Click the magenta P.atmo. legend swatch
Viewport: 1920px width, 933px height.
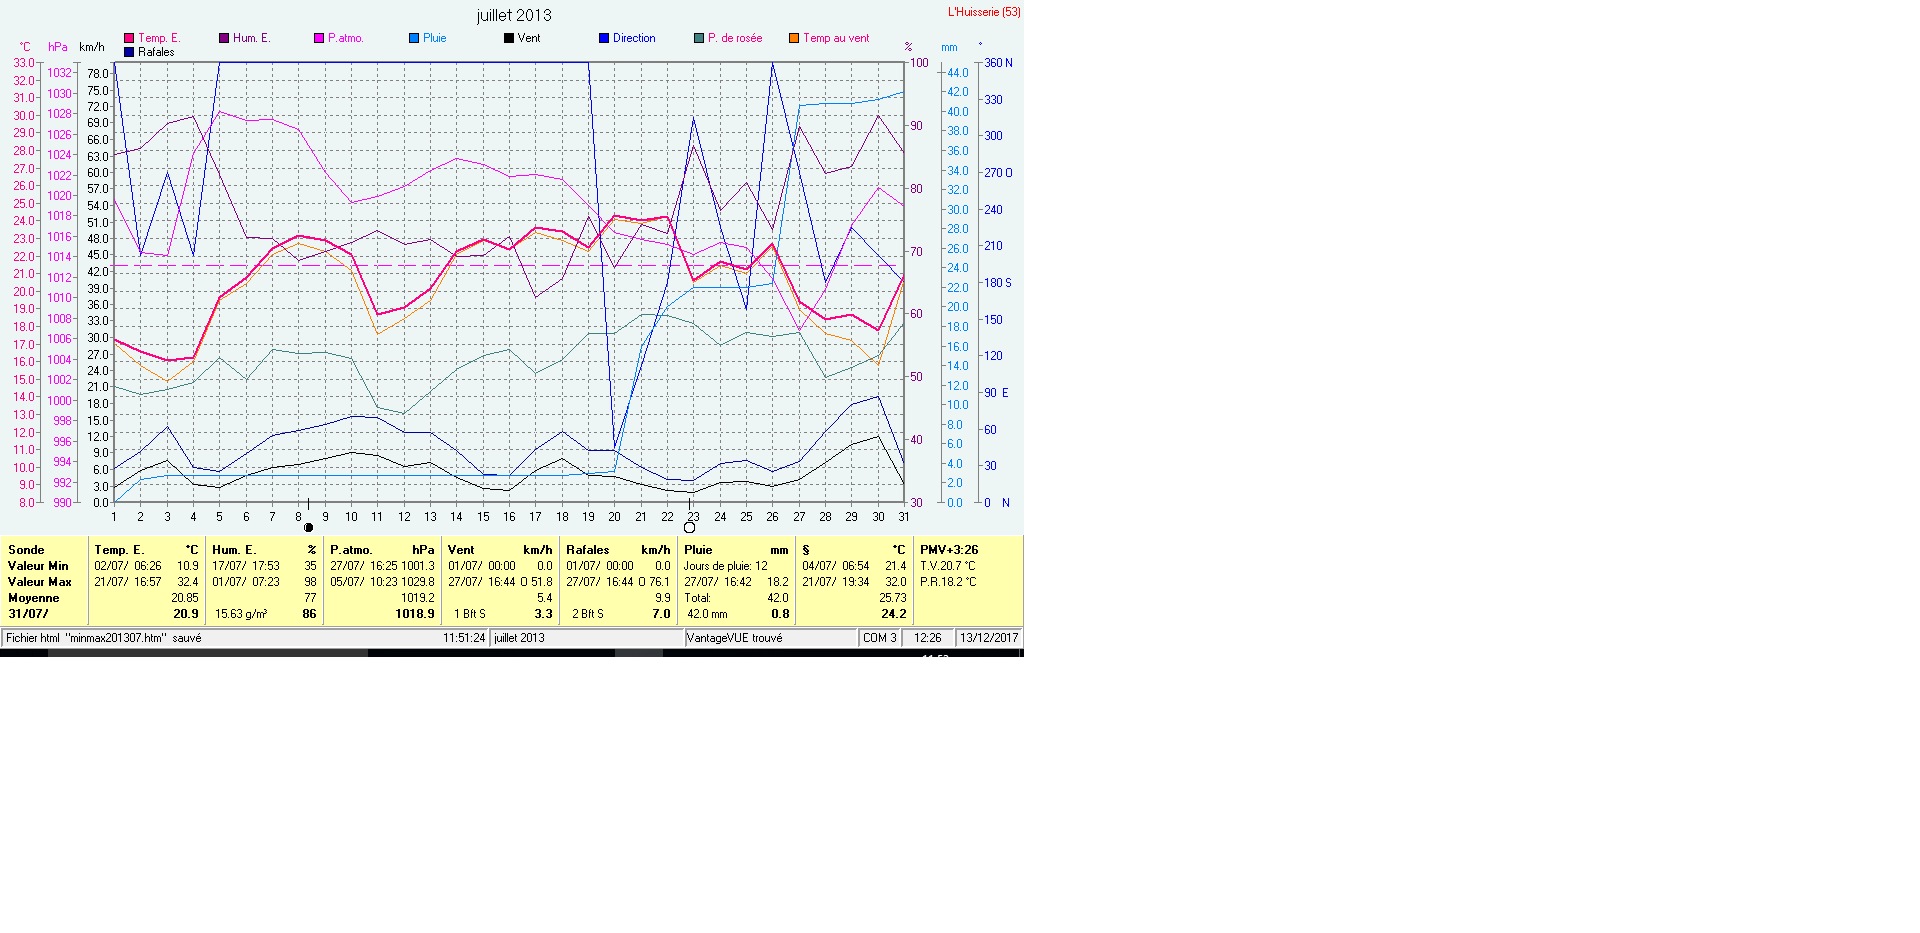tap(319, 38)
